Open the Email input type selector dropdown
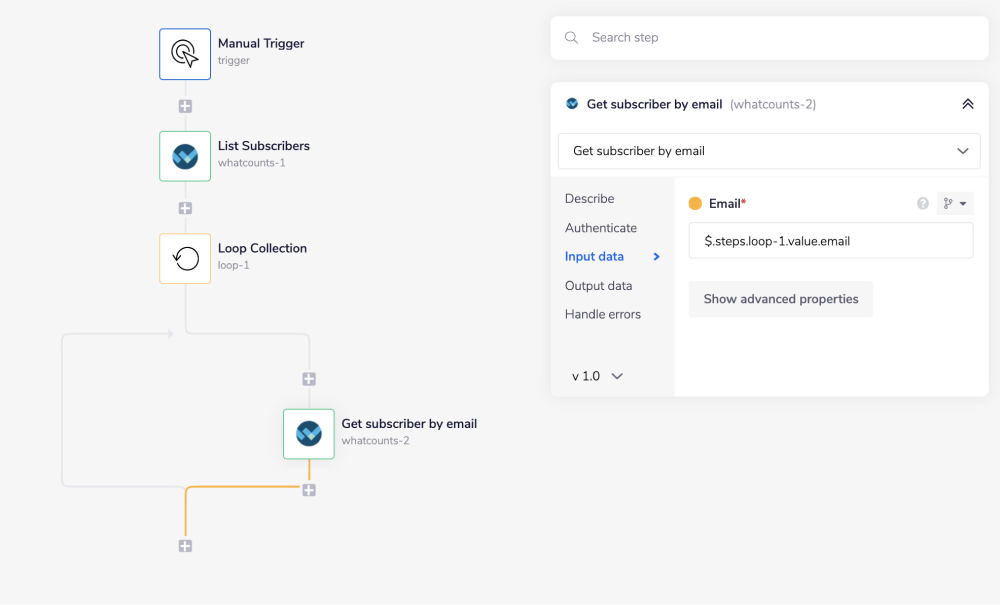1000x605 pixels. click(x=955, y=204)
